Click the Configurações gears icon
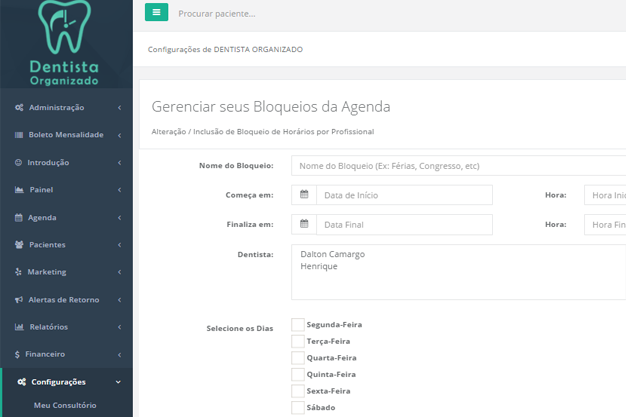Viewport: 626px width, 417px height. 22,382
